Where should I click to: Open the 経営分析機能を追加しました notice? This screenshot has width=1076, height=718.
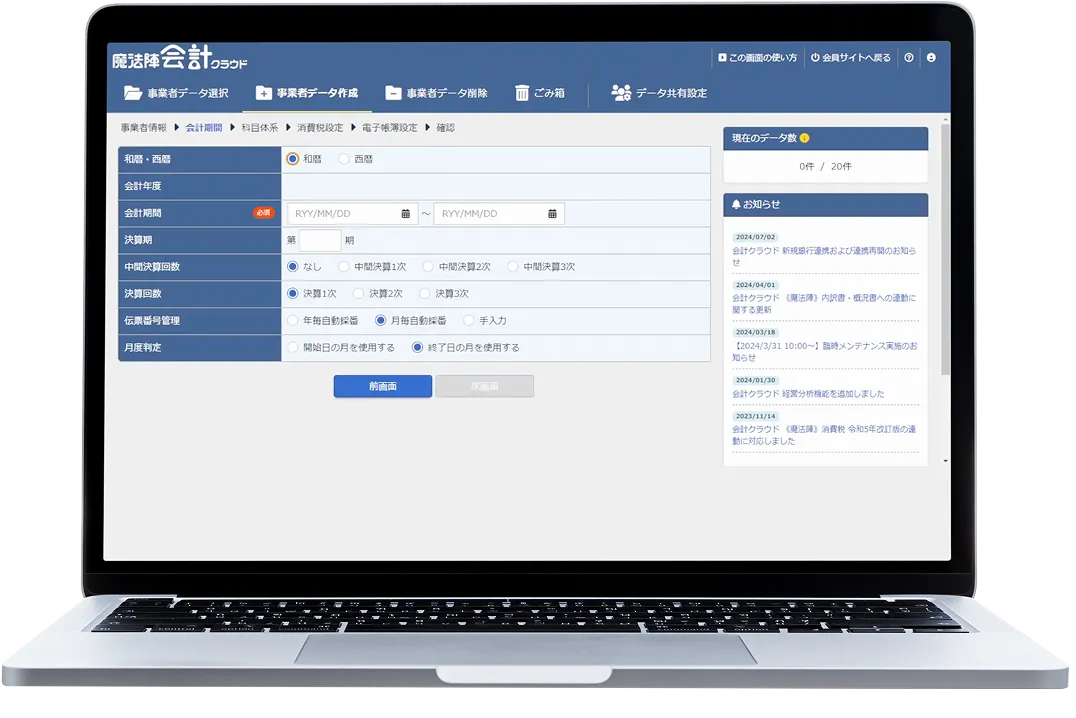[808, 394]
